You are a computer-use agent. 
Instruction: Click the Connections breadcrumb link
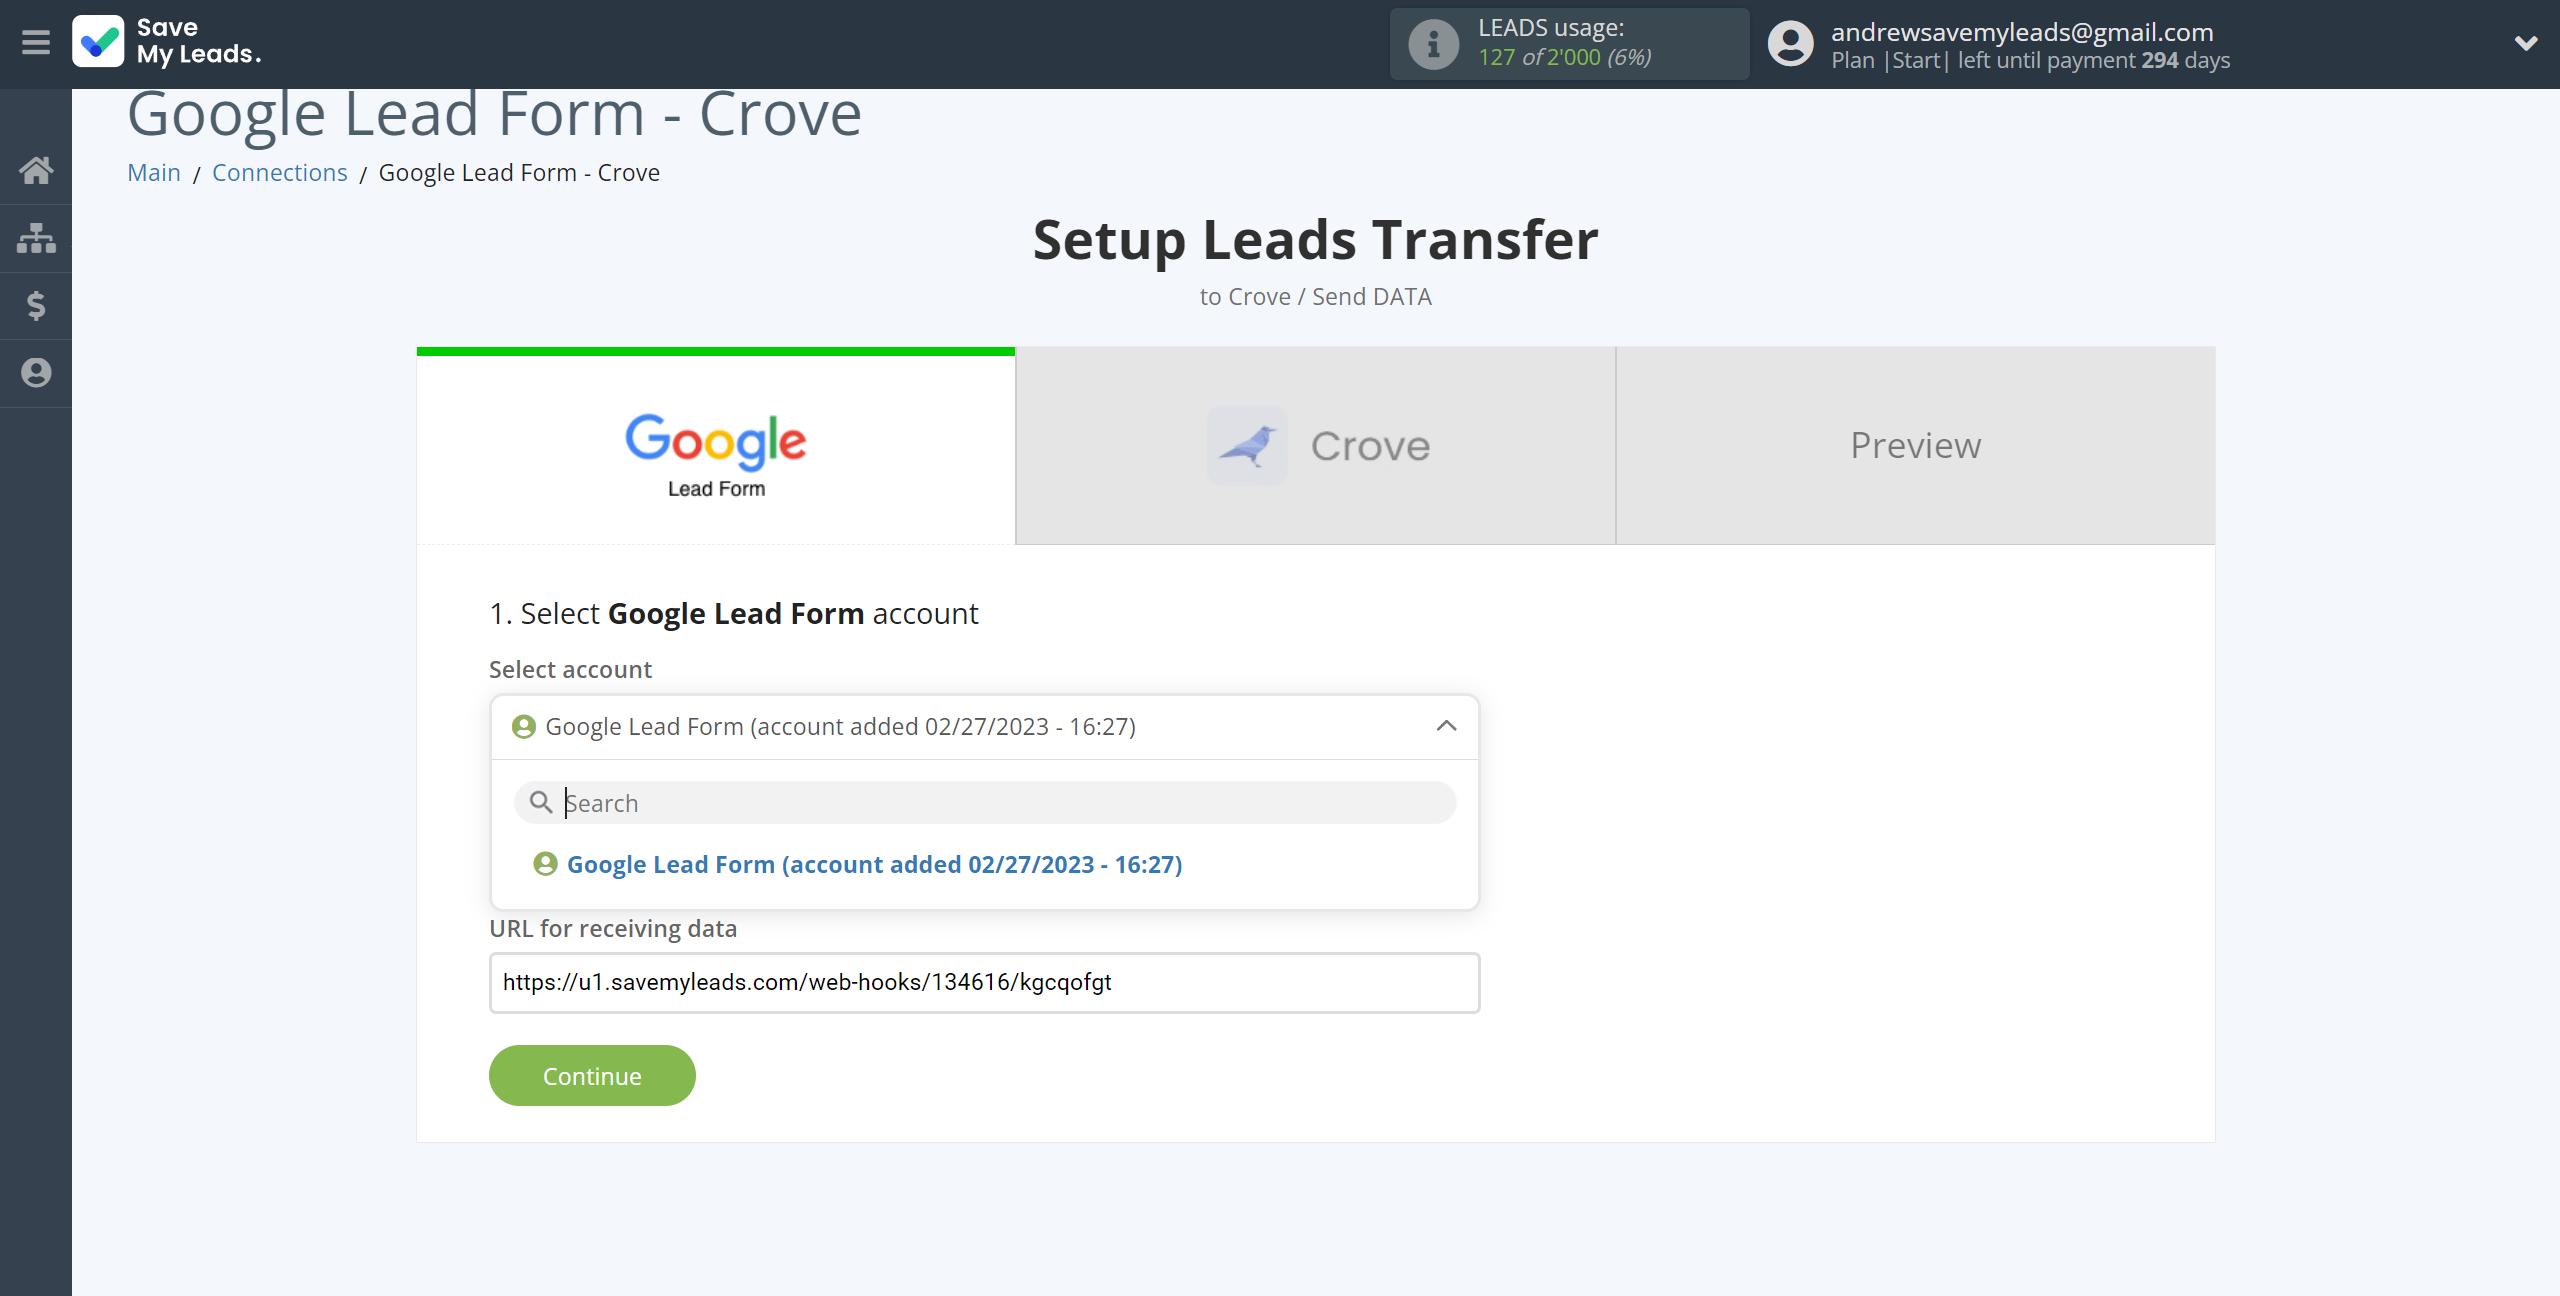(279, 172)
